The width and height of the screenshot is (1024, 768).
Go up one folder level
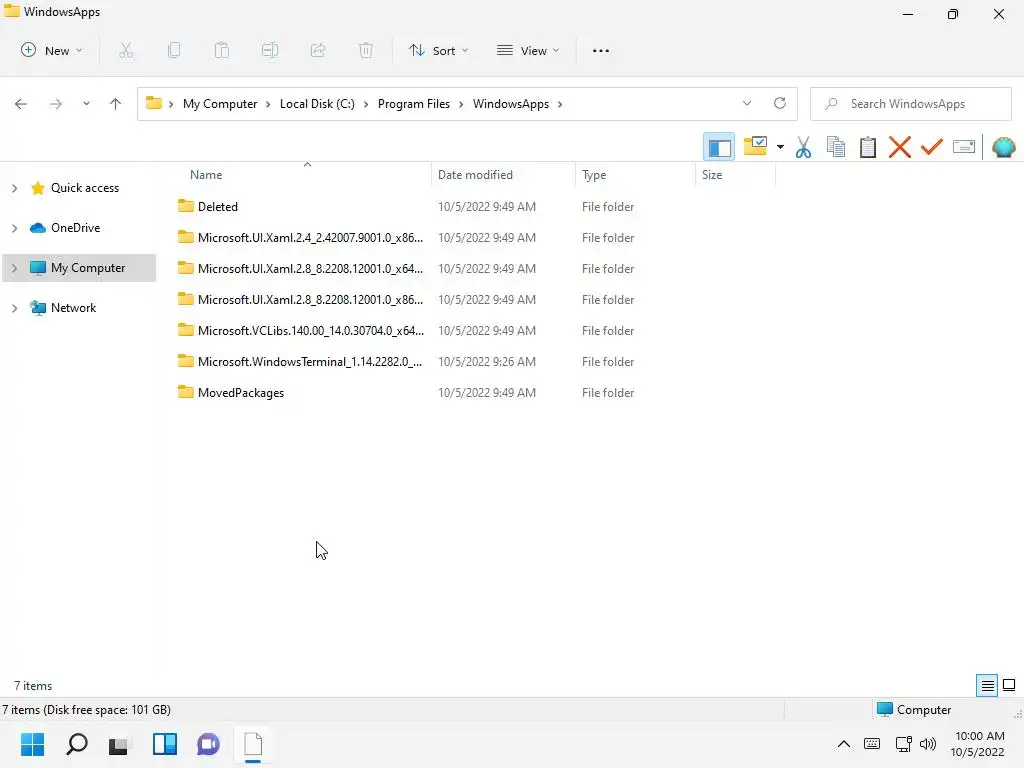(116, 104)
